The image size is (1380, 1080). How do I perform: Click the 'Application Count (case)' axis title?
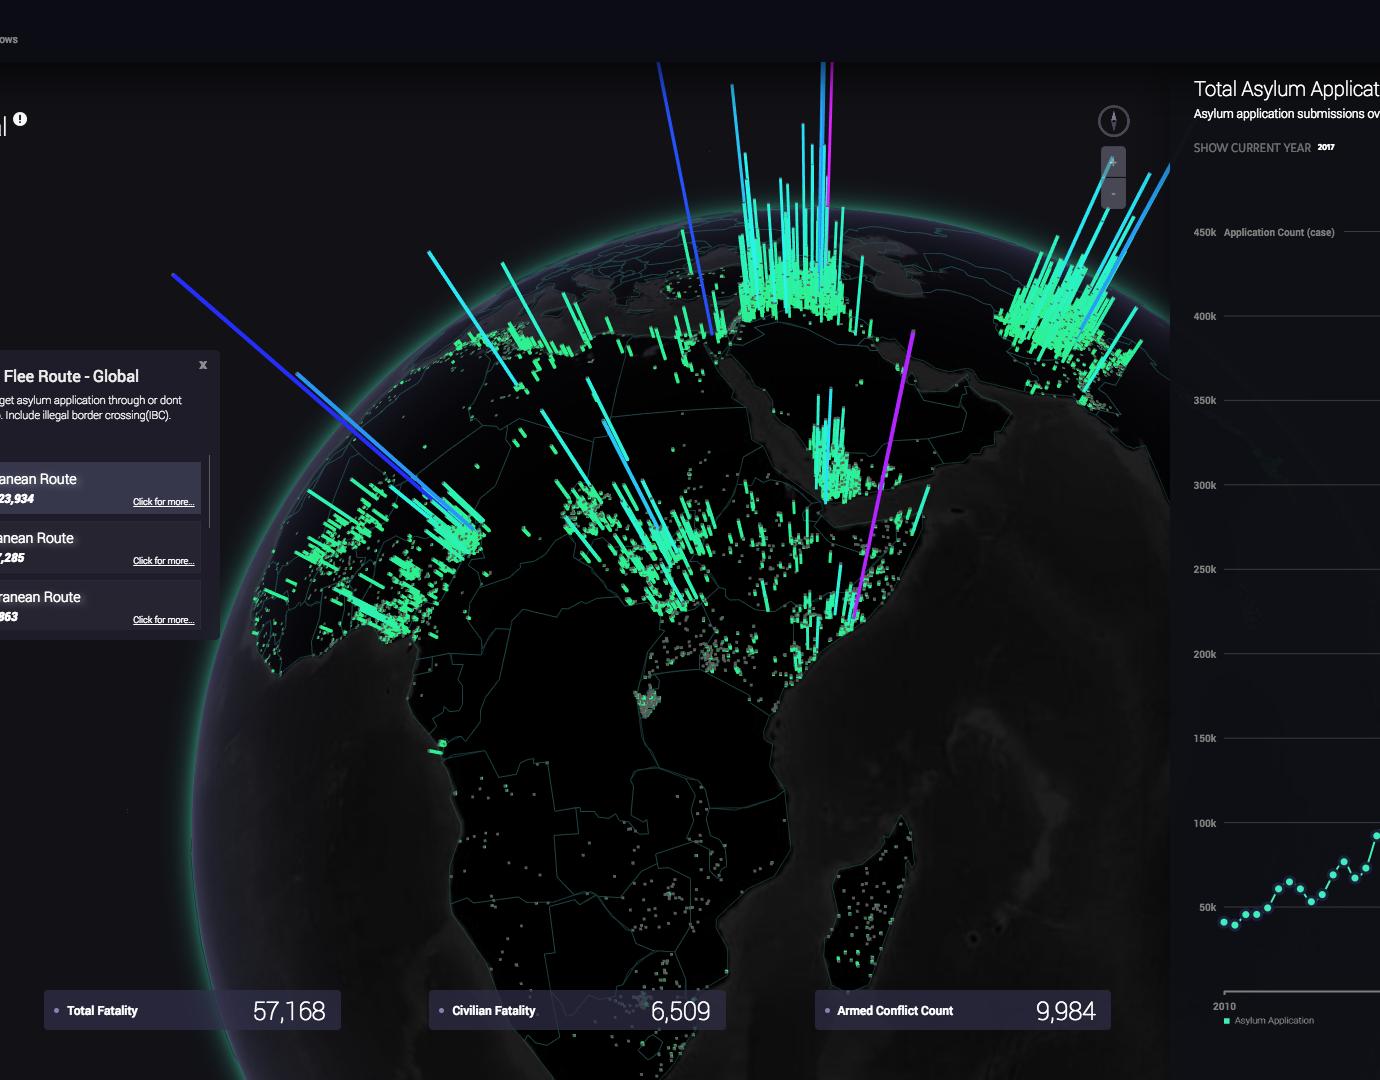point(1279,232)
